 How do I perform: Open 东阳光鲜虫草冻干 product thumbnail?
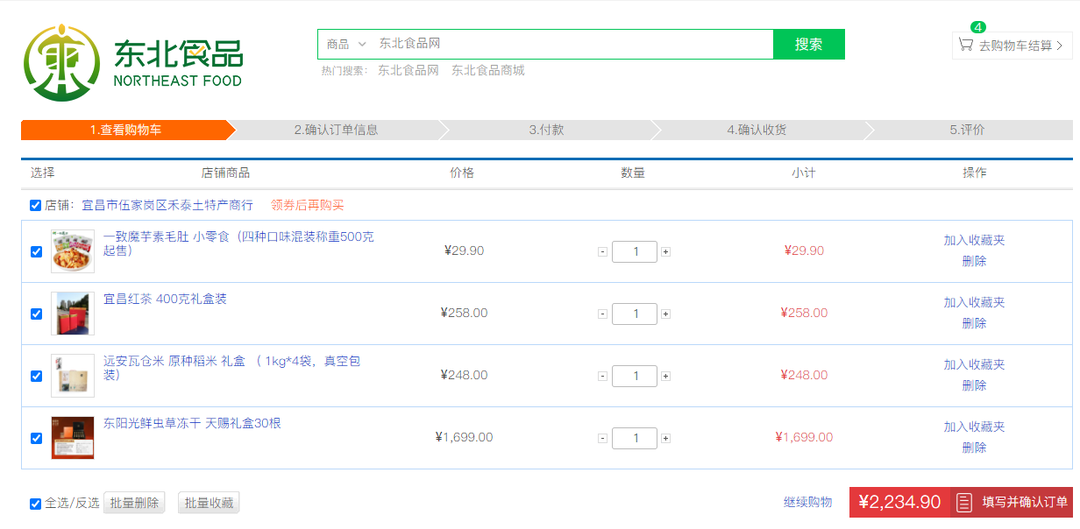73,437
